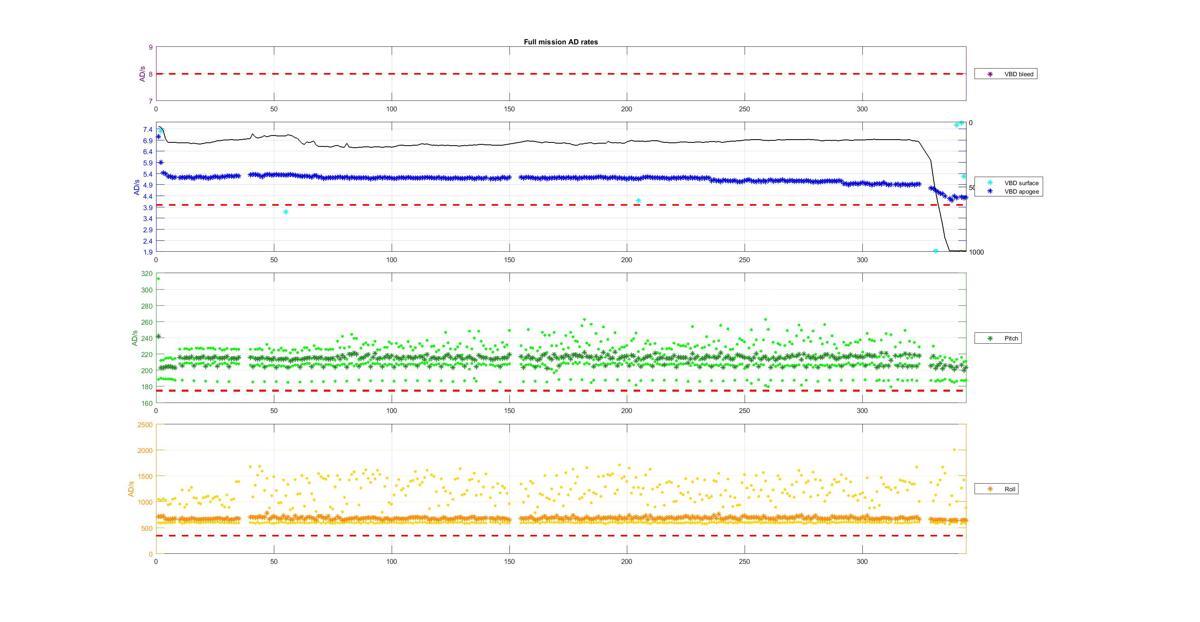Viewport: 1200px width, 622px height.
Task: Click the '2500' tick label on Roll axis
Action: pyautogui.click(x=146, y=425)
